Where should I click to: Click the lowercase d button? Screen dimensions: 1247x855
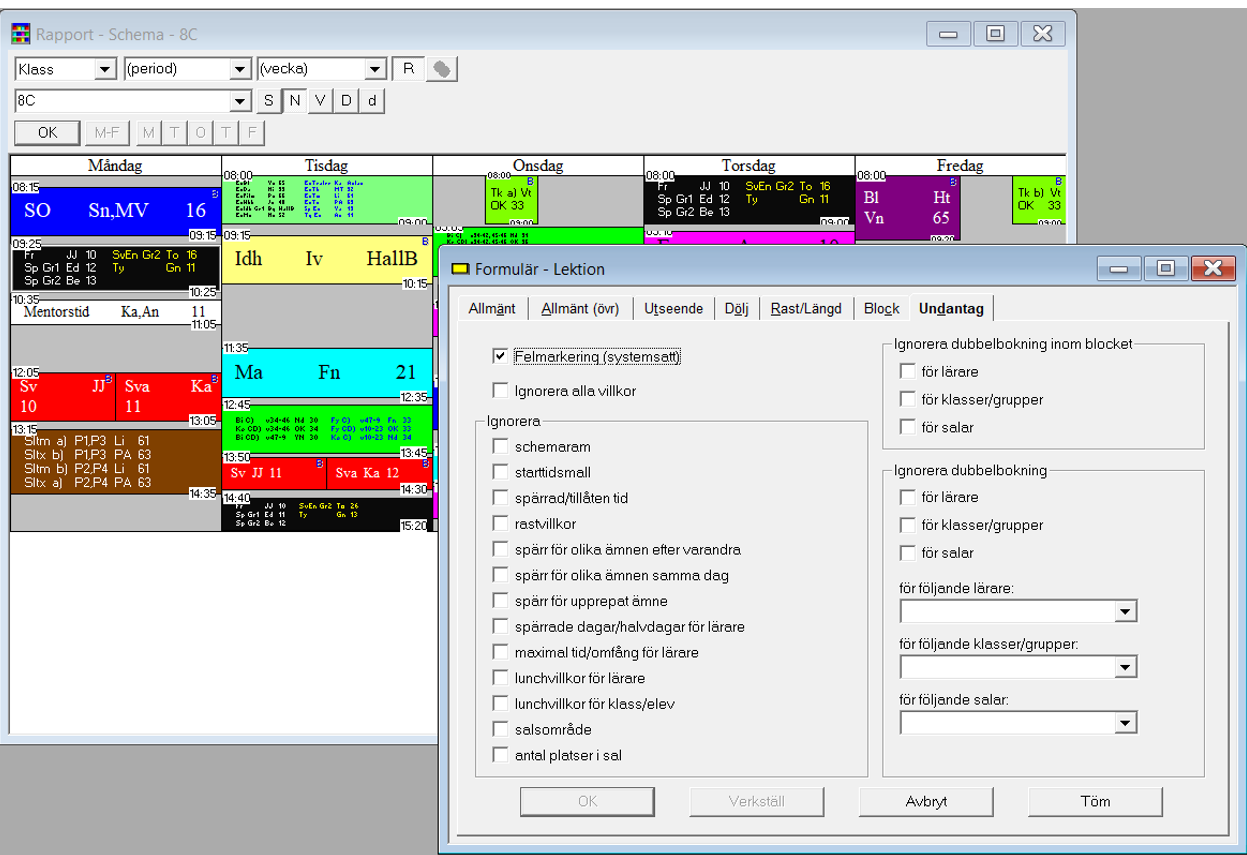372,101
